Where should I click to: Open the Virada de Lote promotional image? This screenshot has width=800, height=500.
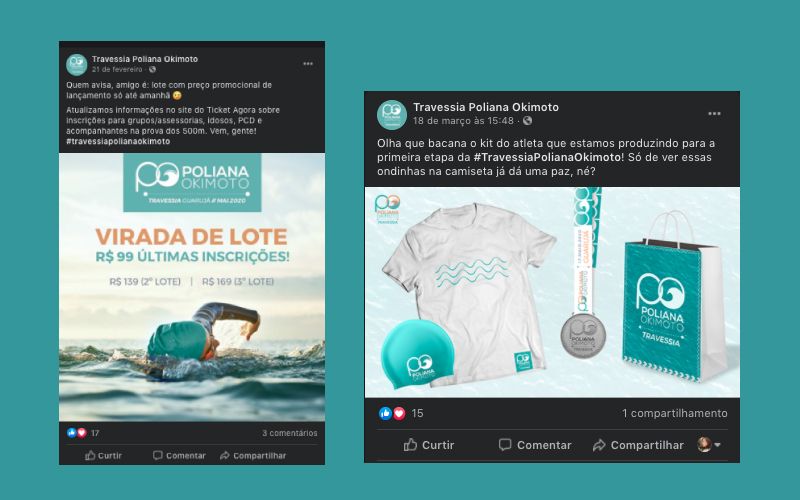[192, 287]
